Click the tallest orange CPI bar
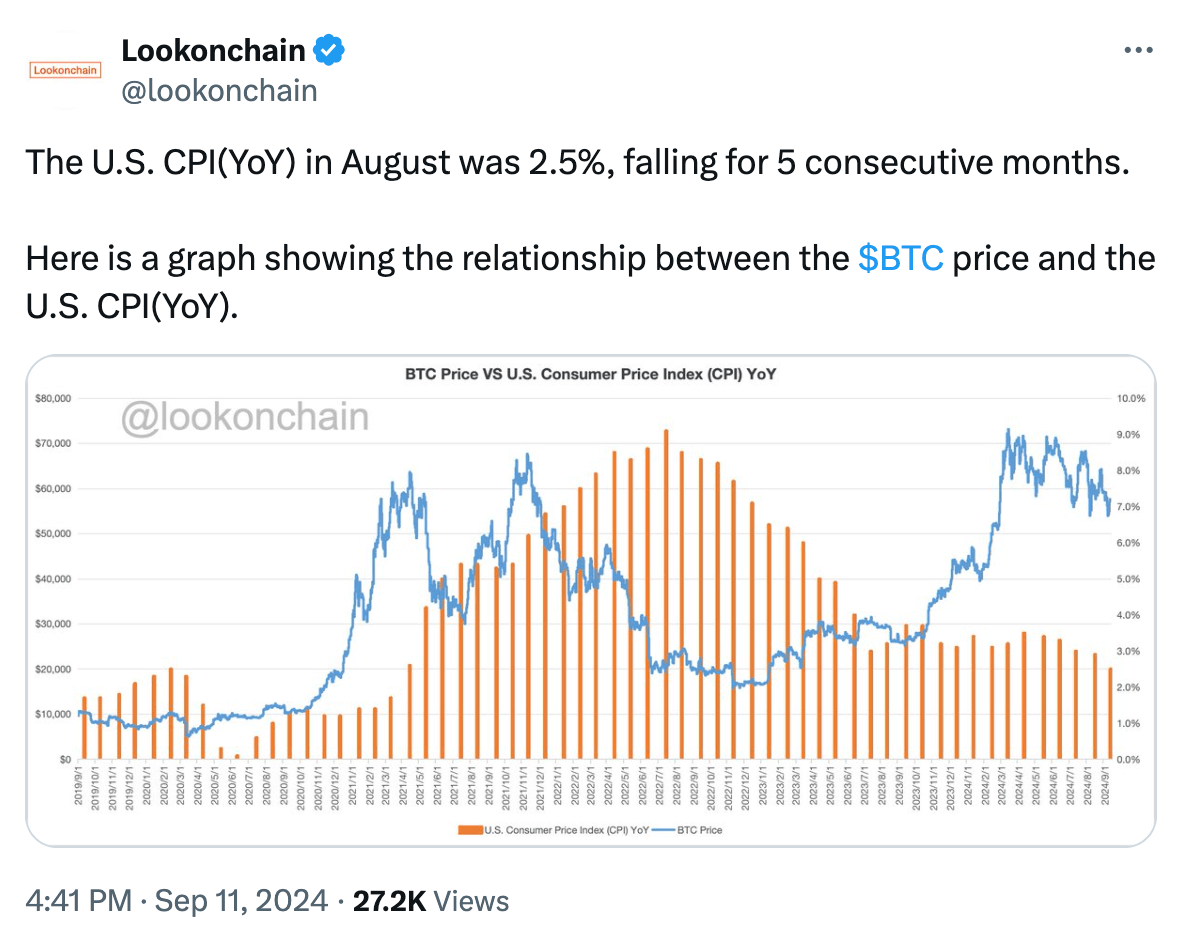The image size is (1184, 940). [x=665, y=590]
